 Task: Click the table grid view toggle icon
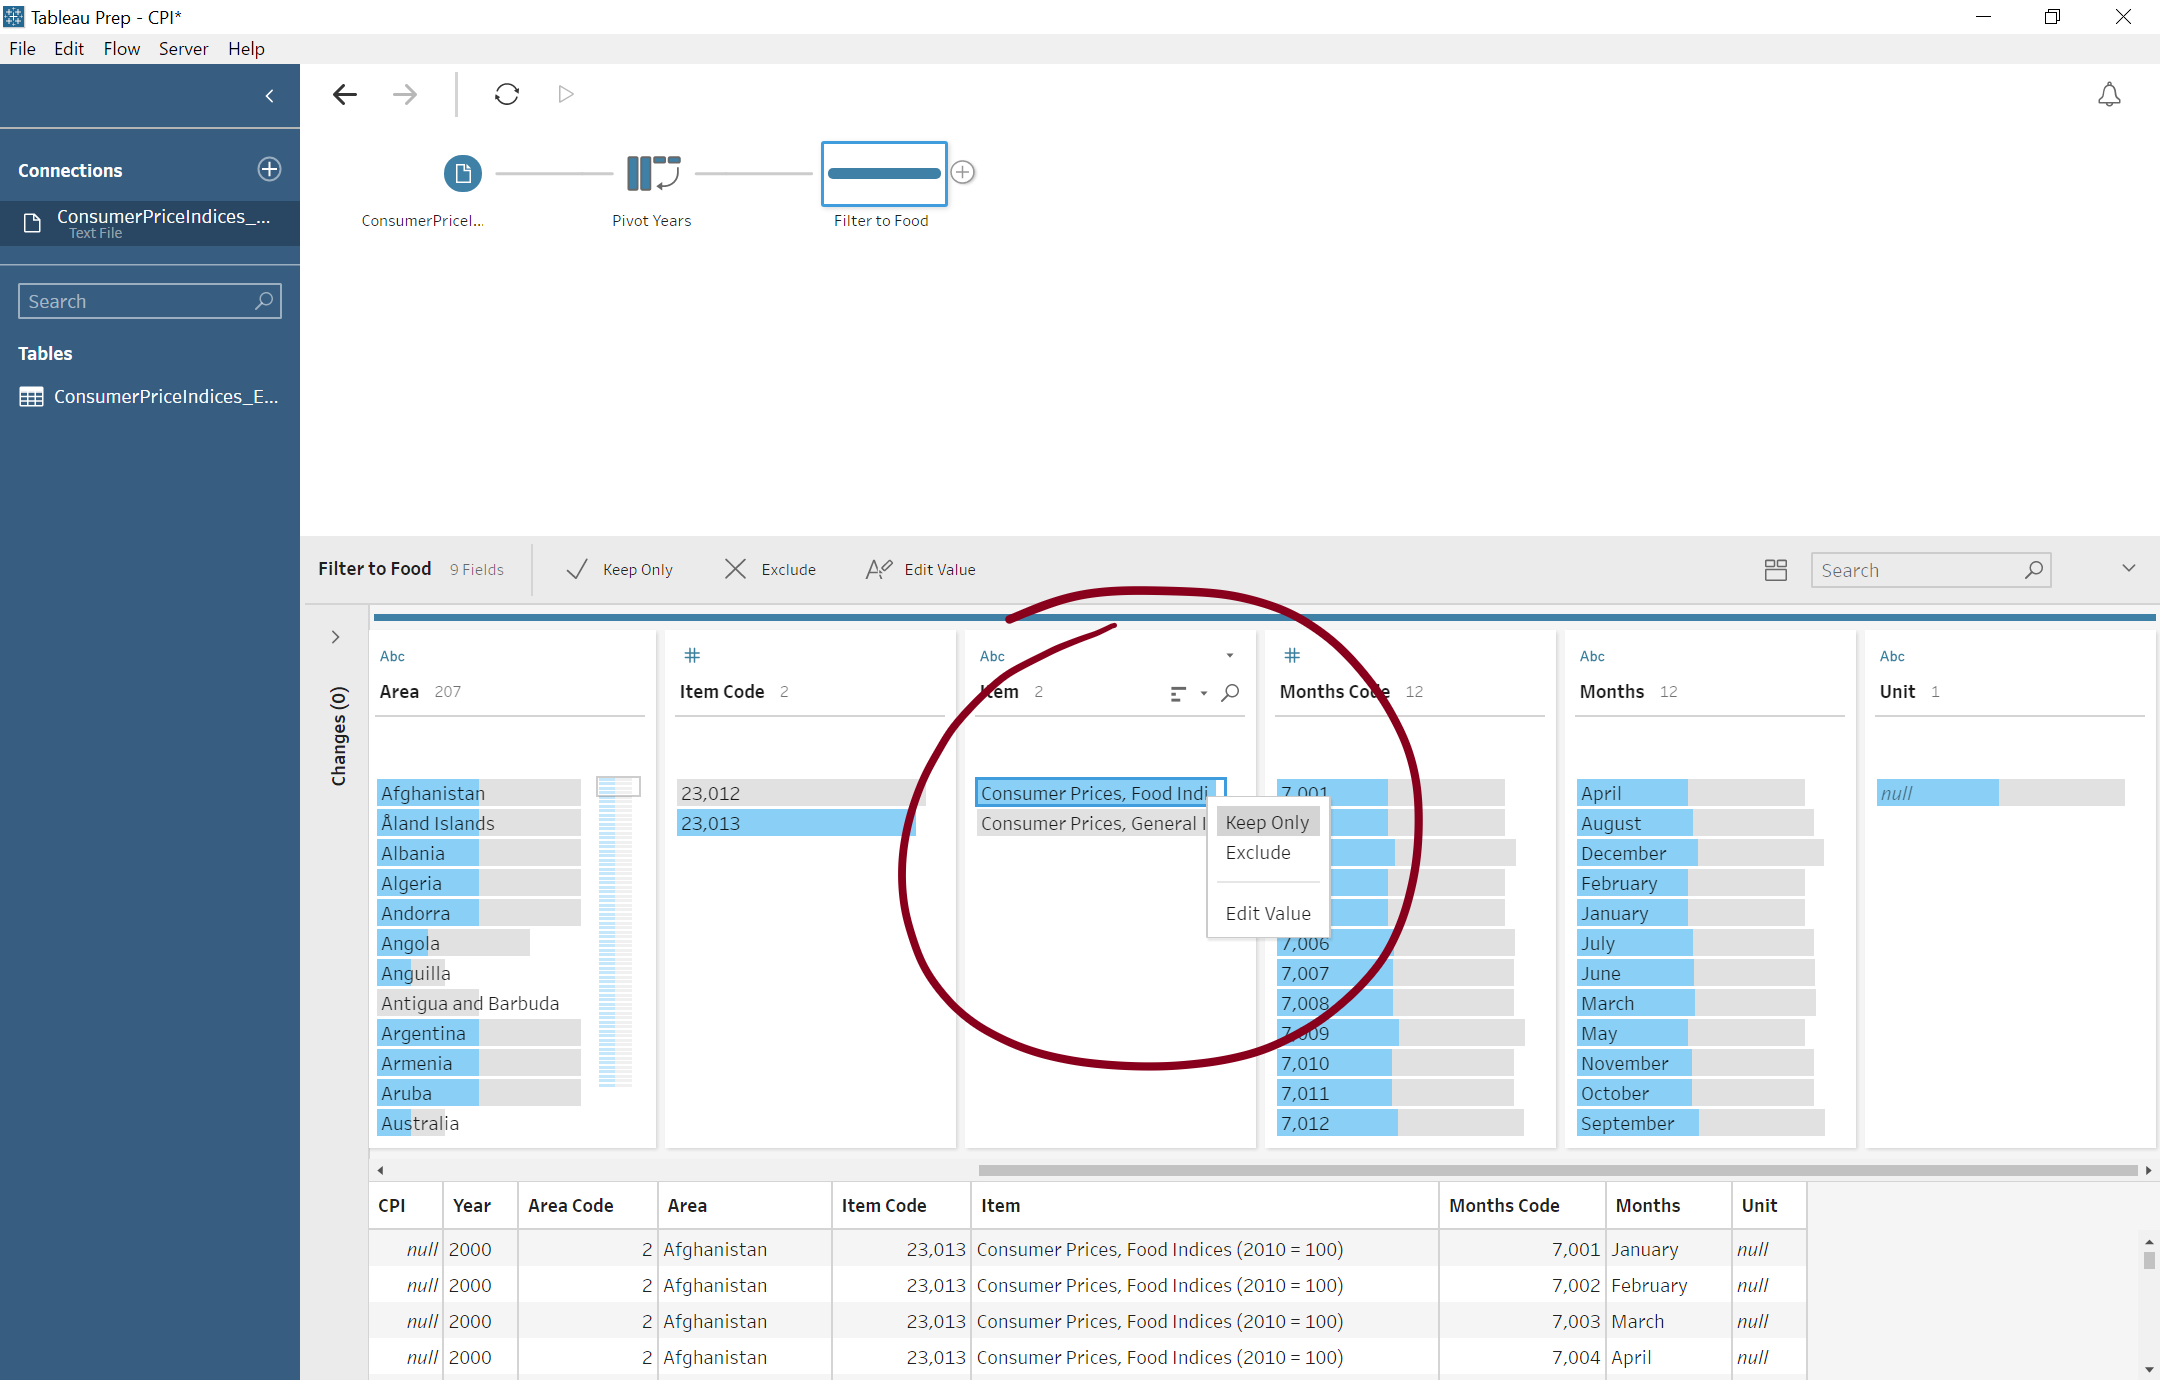click(1776, 570)
